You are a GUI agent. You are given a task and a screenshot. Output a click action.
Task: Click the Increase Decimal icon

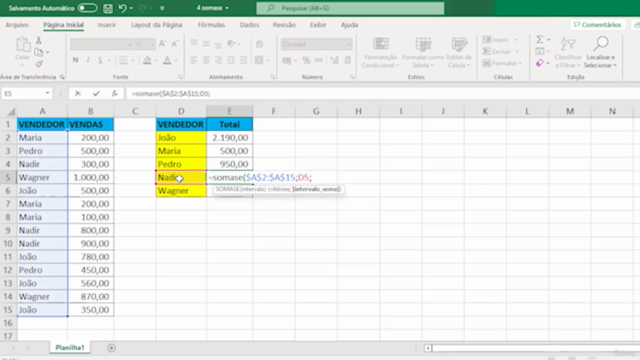click(x=335, y=60)
